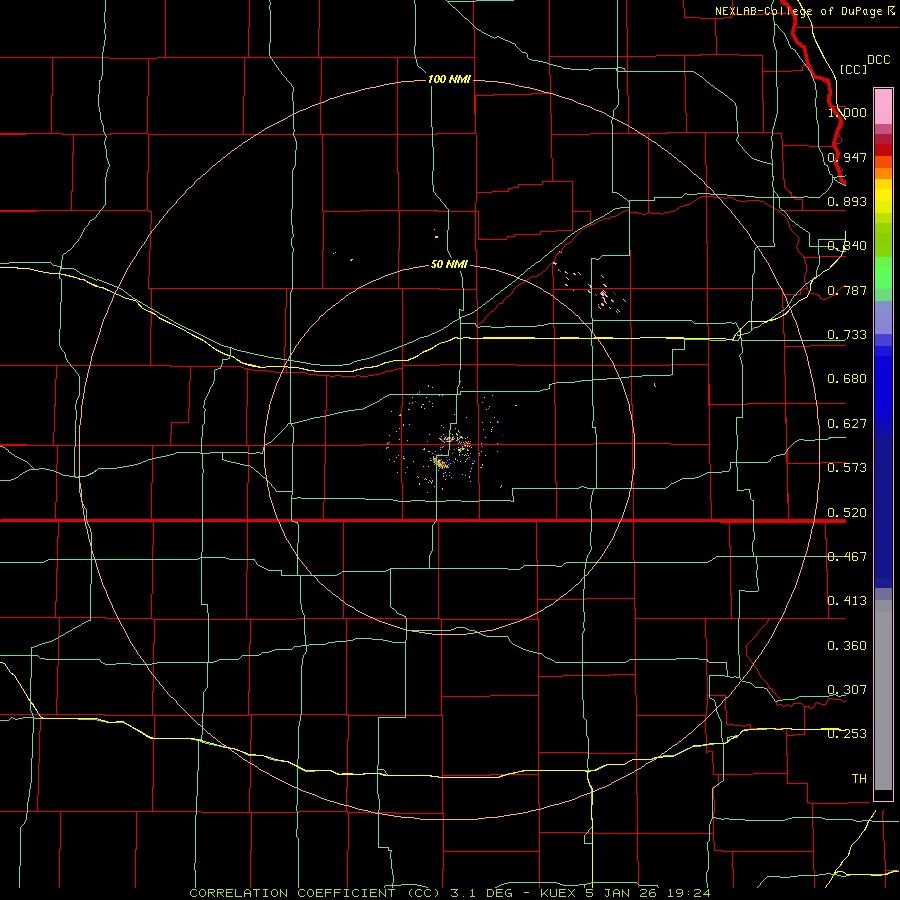
Task: Click the 0.573 color scale value
Action: (x=847, y=468)
